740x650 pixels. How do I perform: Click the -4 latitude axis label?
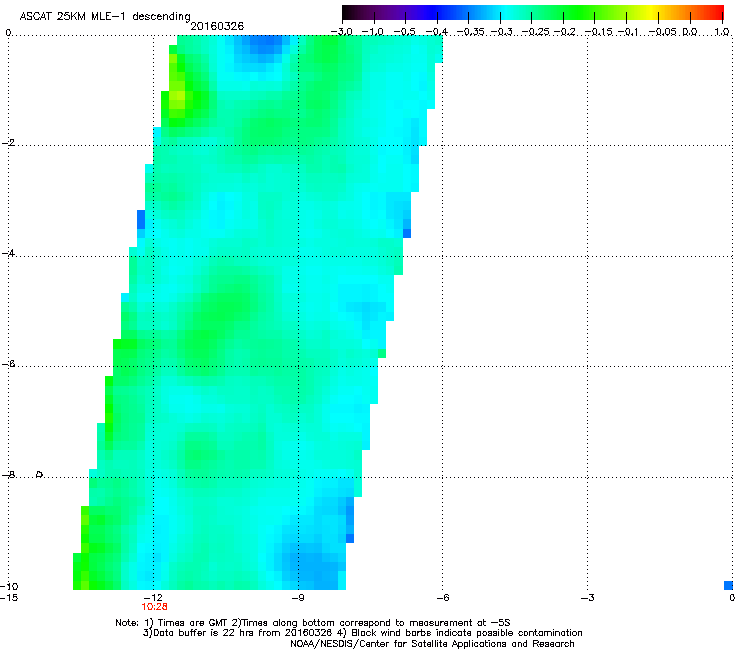tap(8, 253)
